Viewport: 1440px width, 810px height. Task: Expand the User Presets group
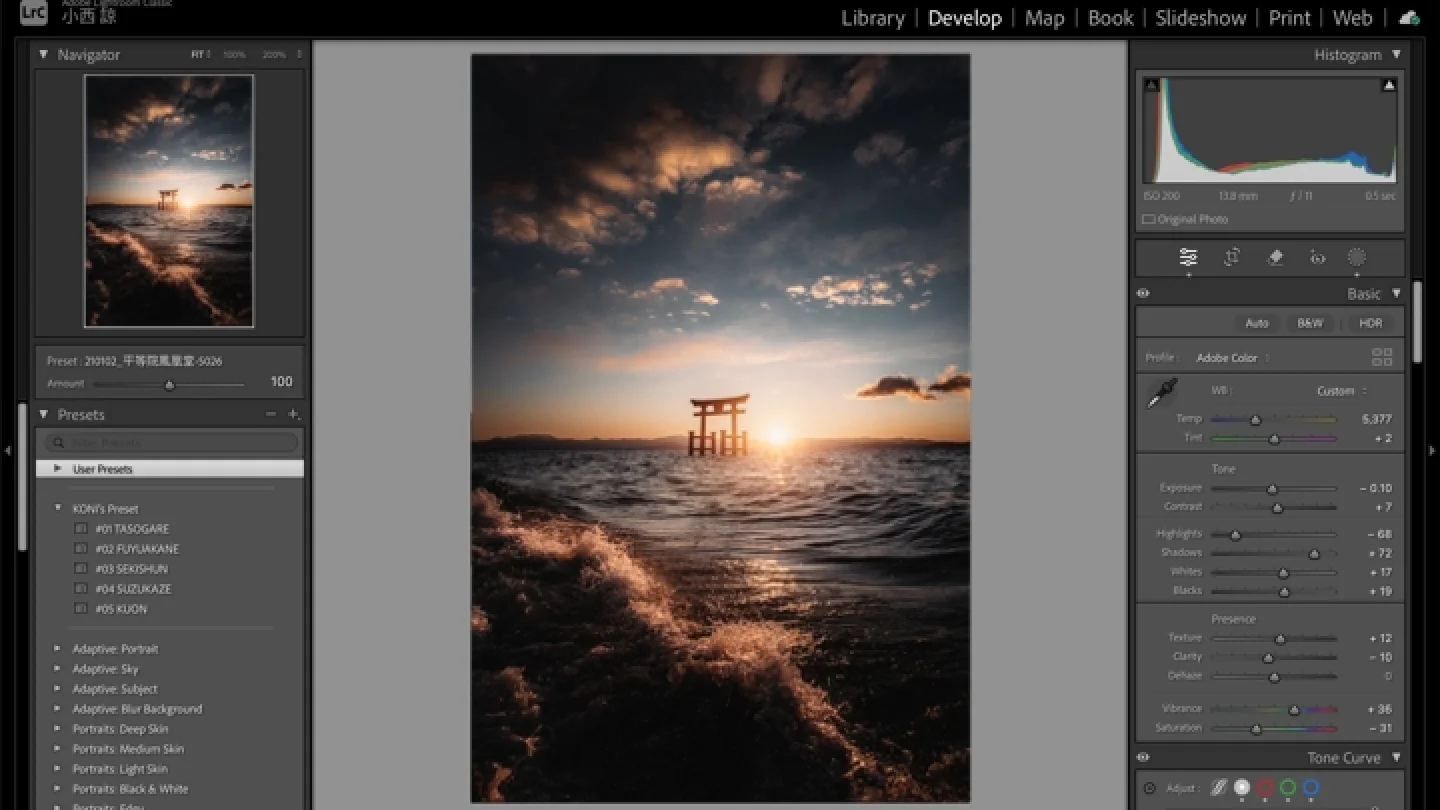[x=58, y=468]
